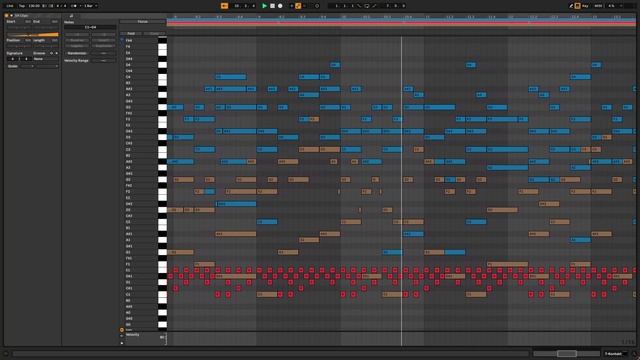Image resolution: width=640 pixels, height=360 pixels.
Task: Click the Invert notes button
Action: (x=104, y=40)
